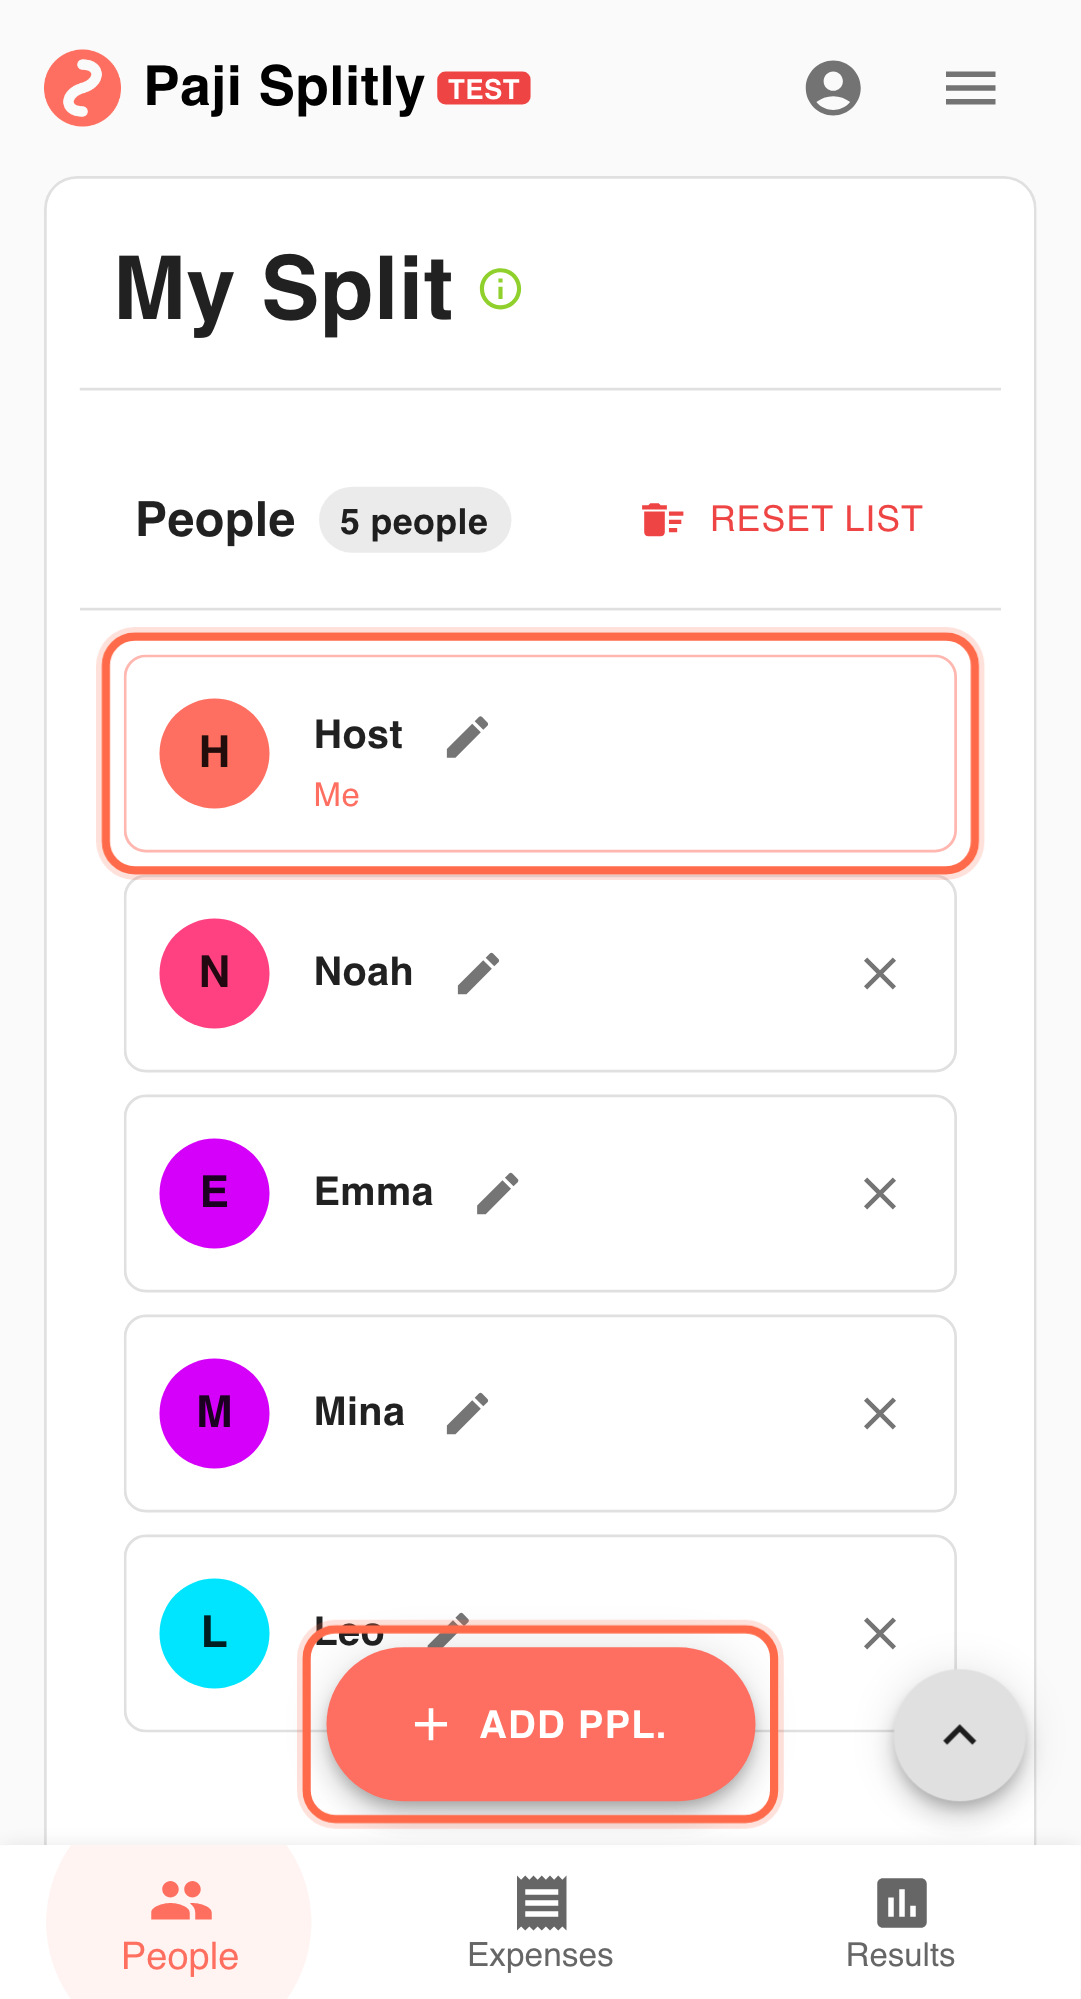
Task: Switch to the Results tab
Action: coord(900,1922)
